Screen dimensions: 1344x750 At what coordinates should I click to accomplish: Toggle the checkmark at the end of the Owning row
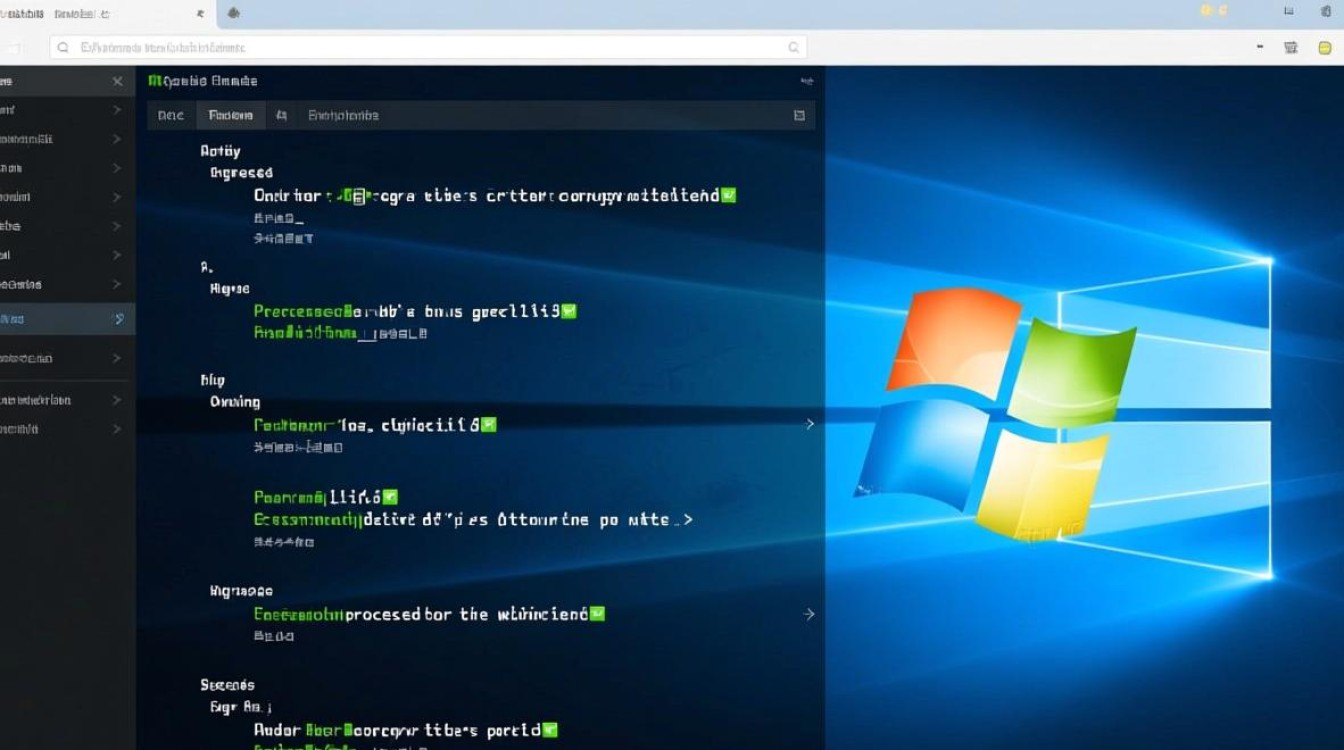point(488,423)
